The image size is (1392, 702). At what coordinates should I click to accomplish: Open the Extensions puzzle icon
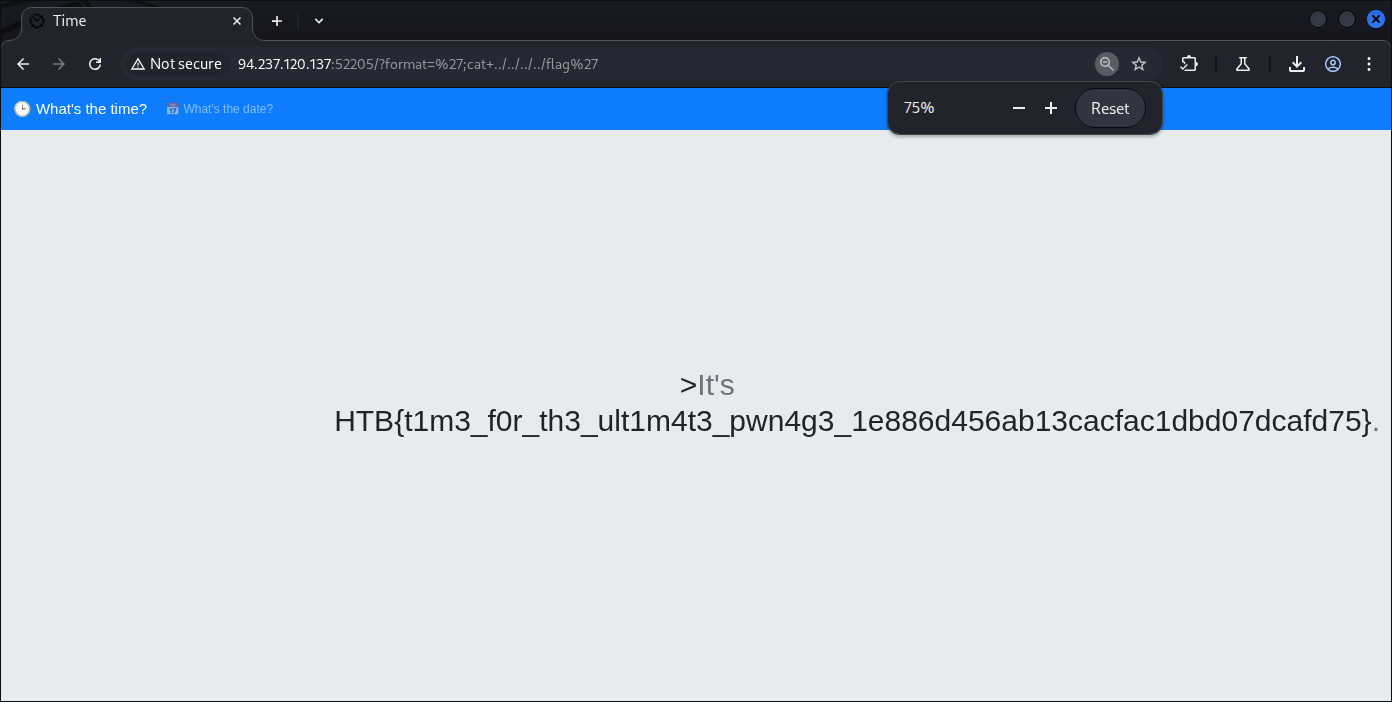click(1189, 64)
